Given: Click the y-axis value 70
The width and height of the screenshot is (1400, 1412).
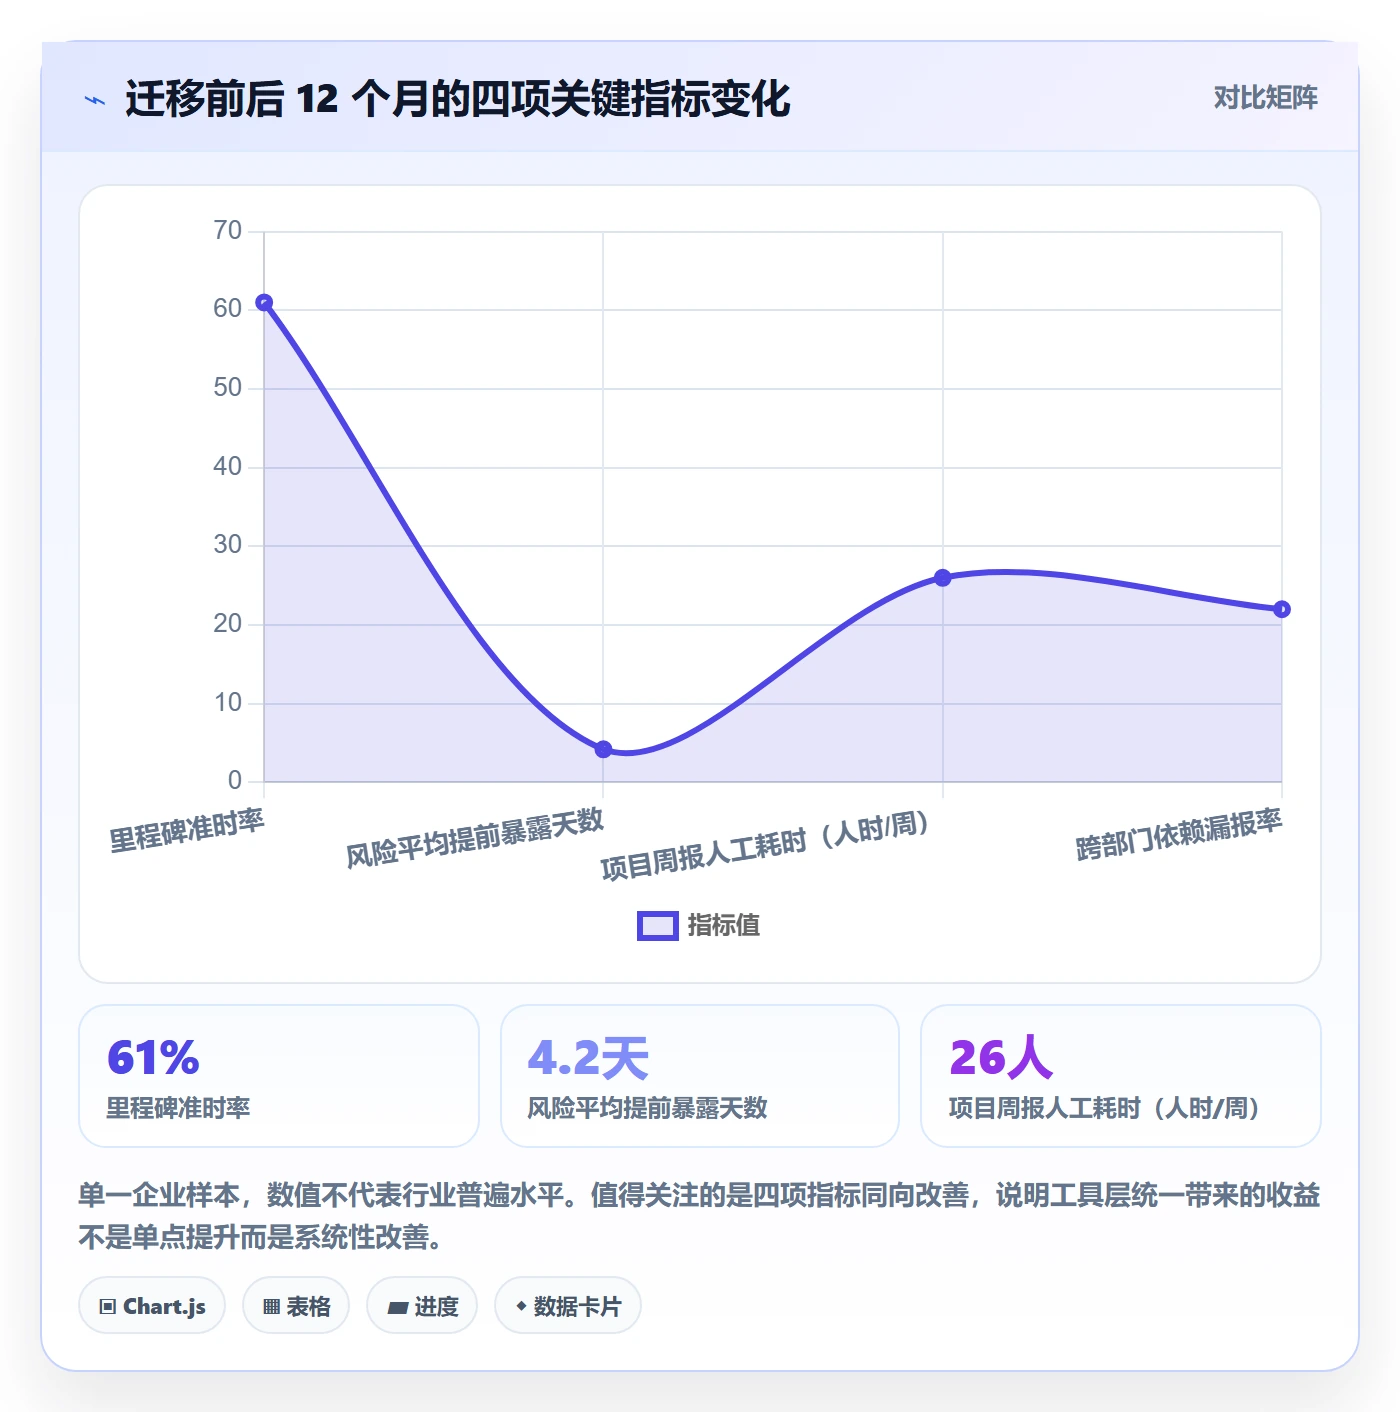Looking at the screenshot, I should tap(228, 231).
